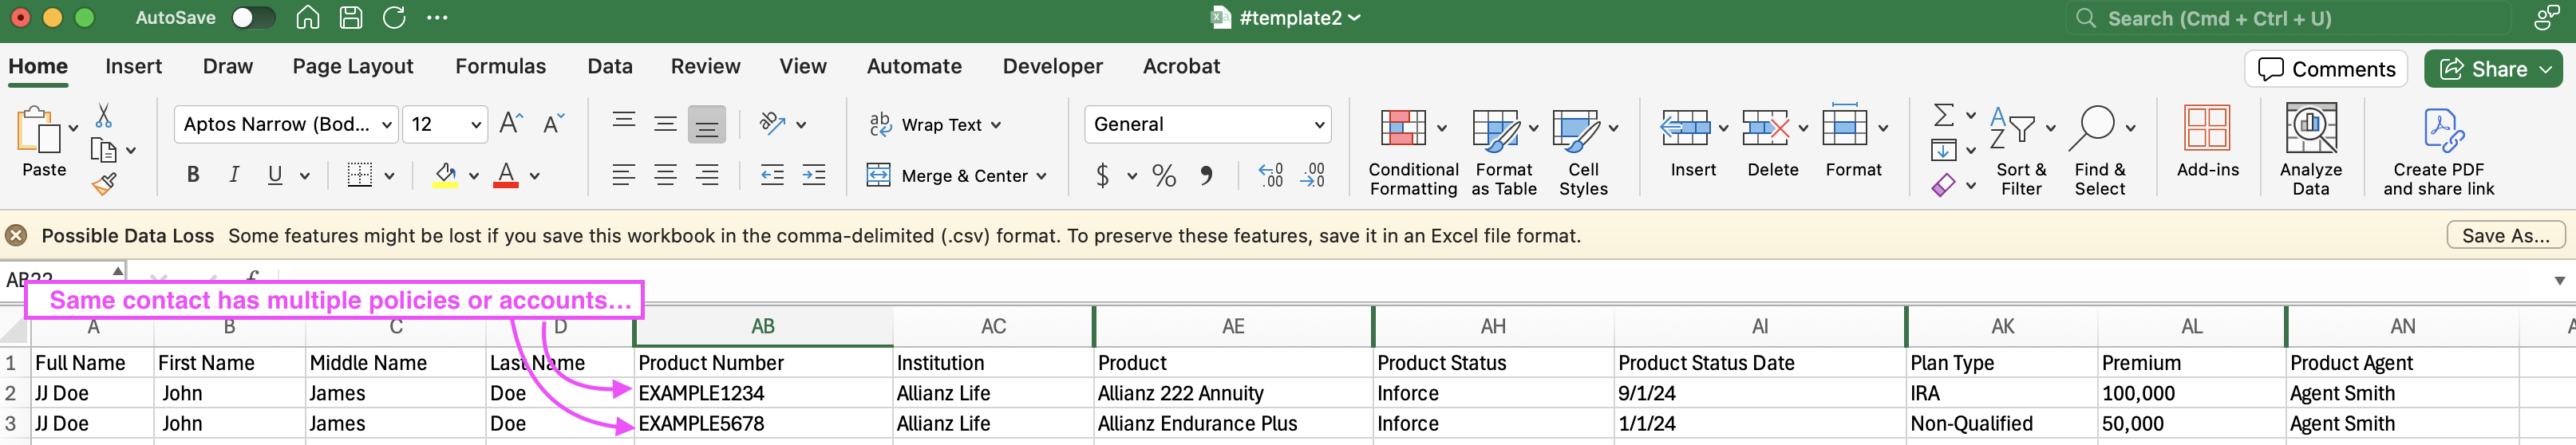Toggle Underline formatting
The height and width of the screenshot is (445, 2576).
(275, 175)
